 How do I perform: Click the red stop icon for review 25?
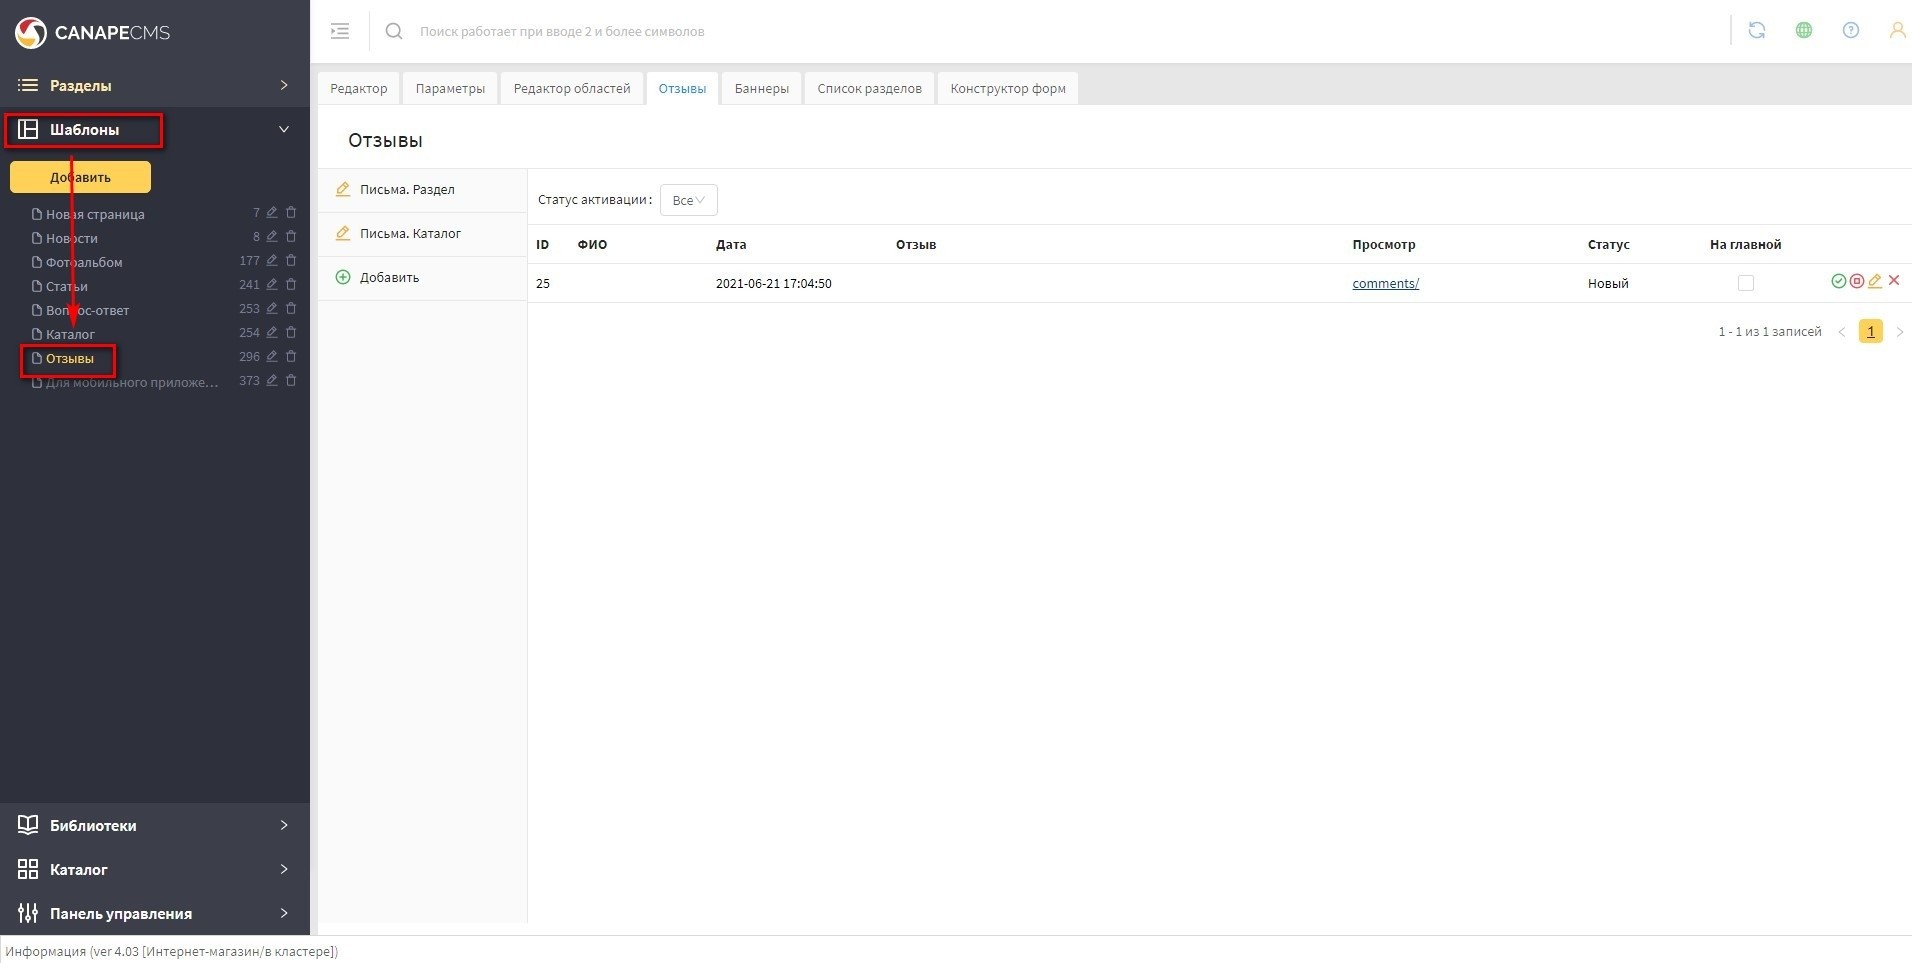click(1856, 282)
